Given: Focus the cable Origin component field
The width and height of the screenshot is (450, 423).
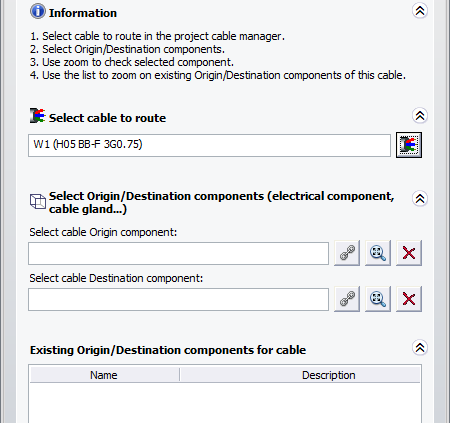Looking at the screenshot, I should [x=178, y=253].
